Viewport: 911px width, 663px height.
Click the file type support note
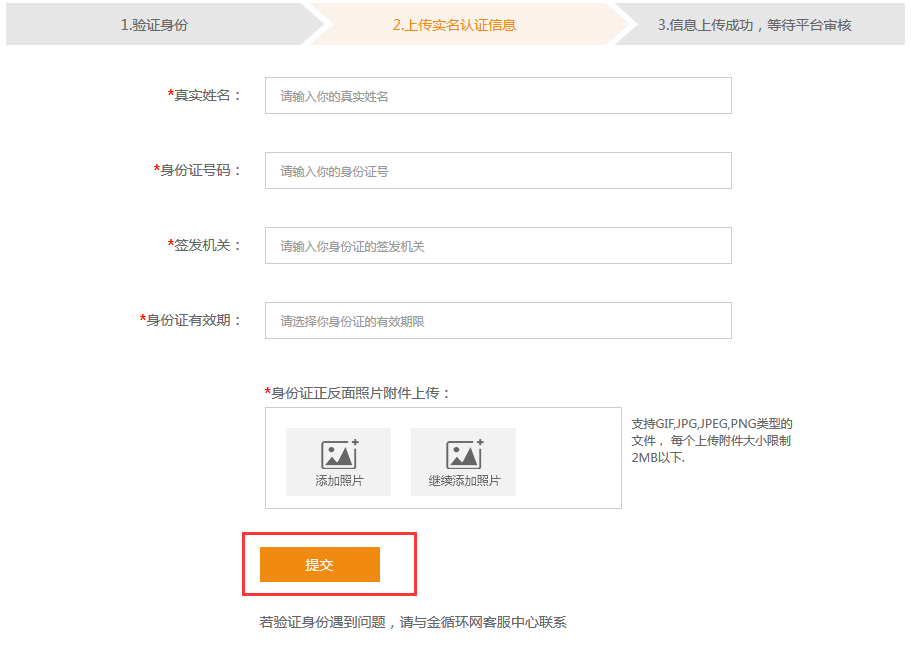(x=712, y=440)
